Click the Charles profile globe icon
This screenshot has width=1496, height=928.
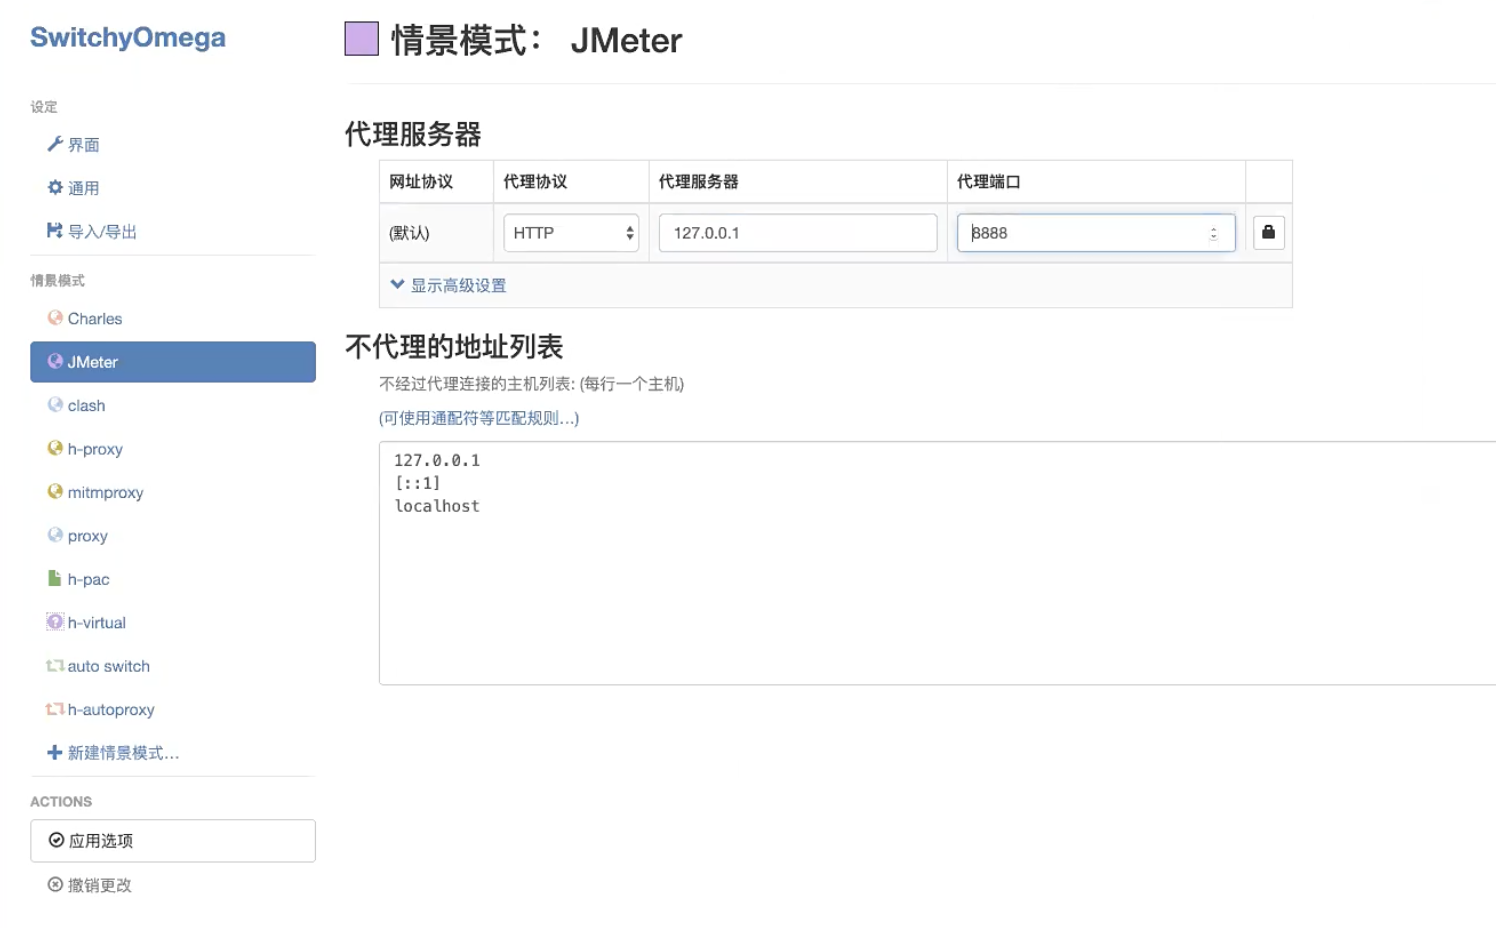55,318
